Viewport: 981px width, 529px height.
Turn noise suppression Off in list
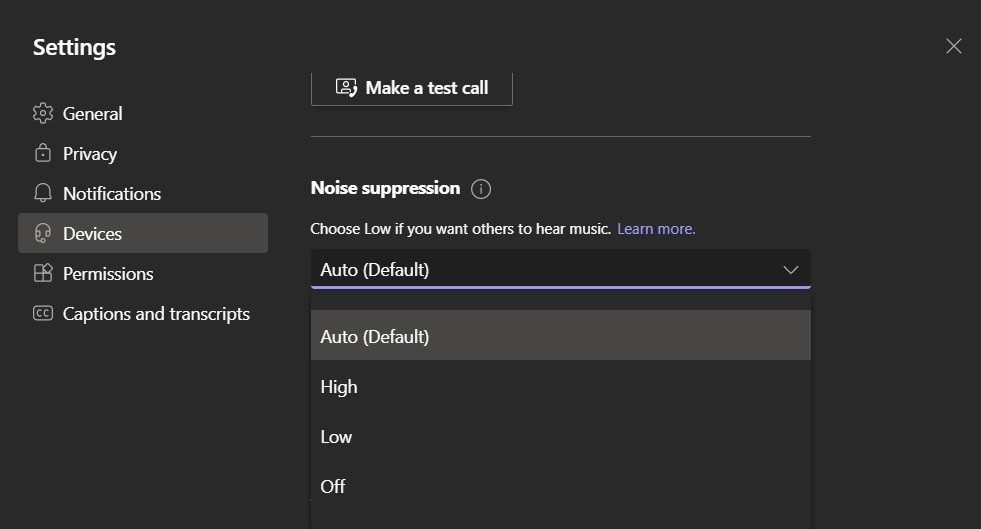(x=561, y=486)
